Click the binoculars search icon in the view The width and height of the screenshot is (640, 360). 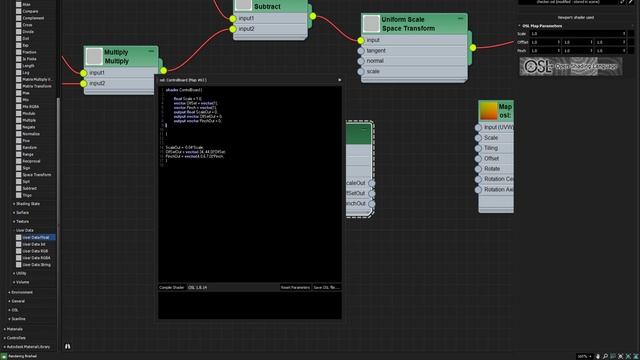click(68, 346)
